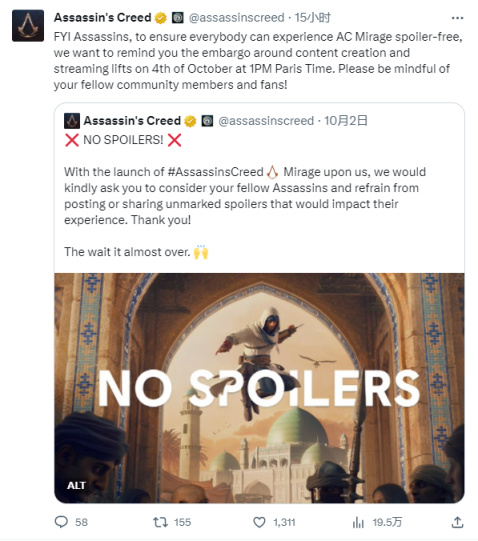Click the share upload icon
This screenshot has width=478, height=541.
pos(457,522)
